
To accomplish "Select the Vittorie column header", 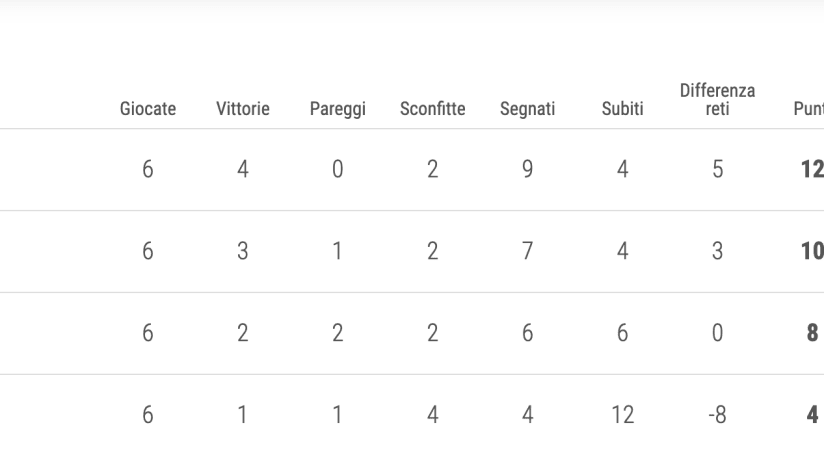I will (243, 110).
